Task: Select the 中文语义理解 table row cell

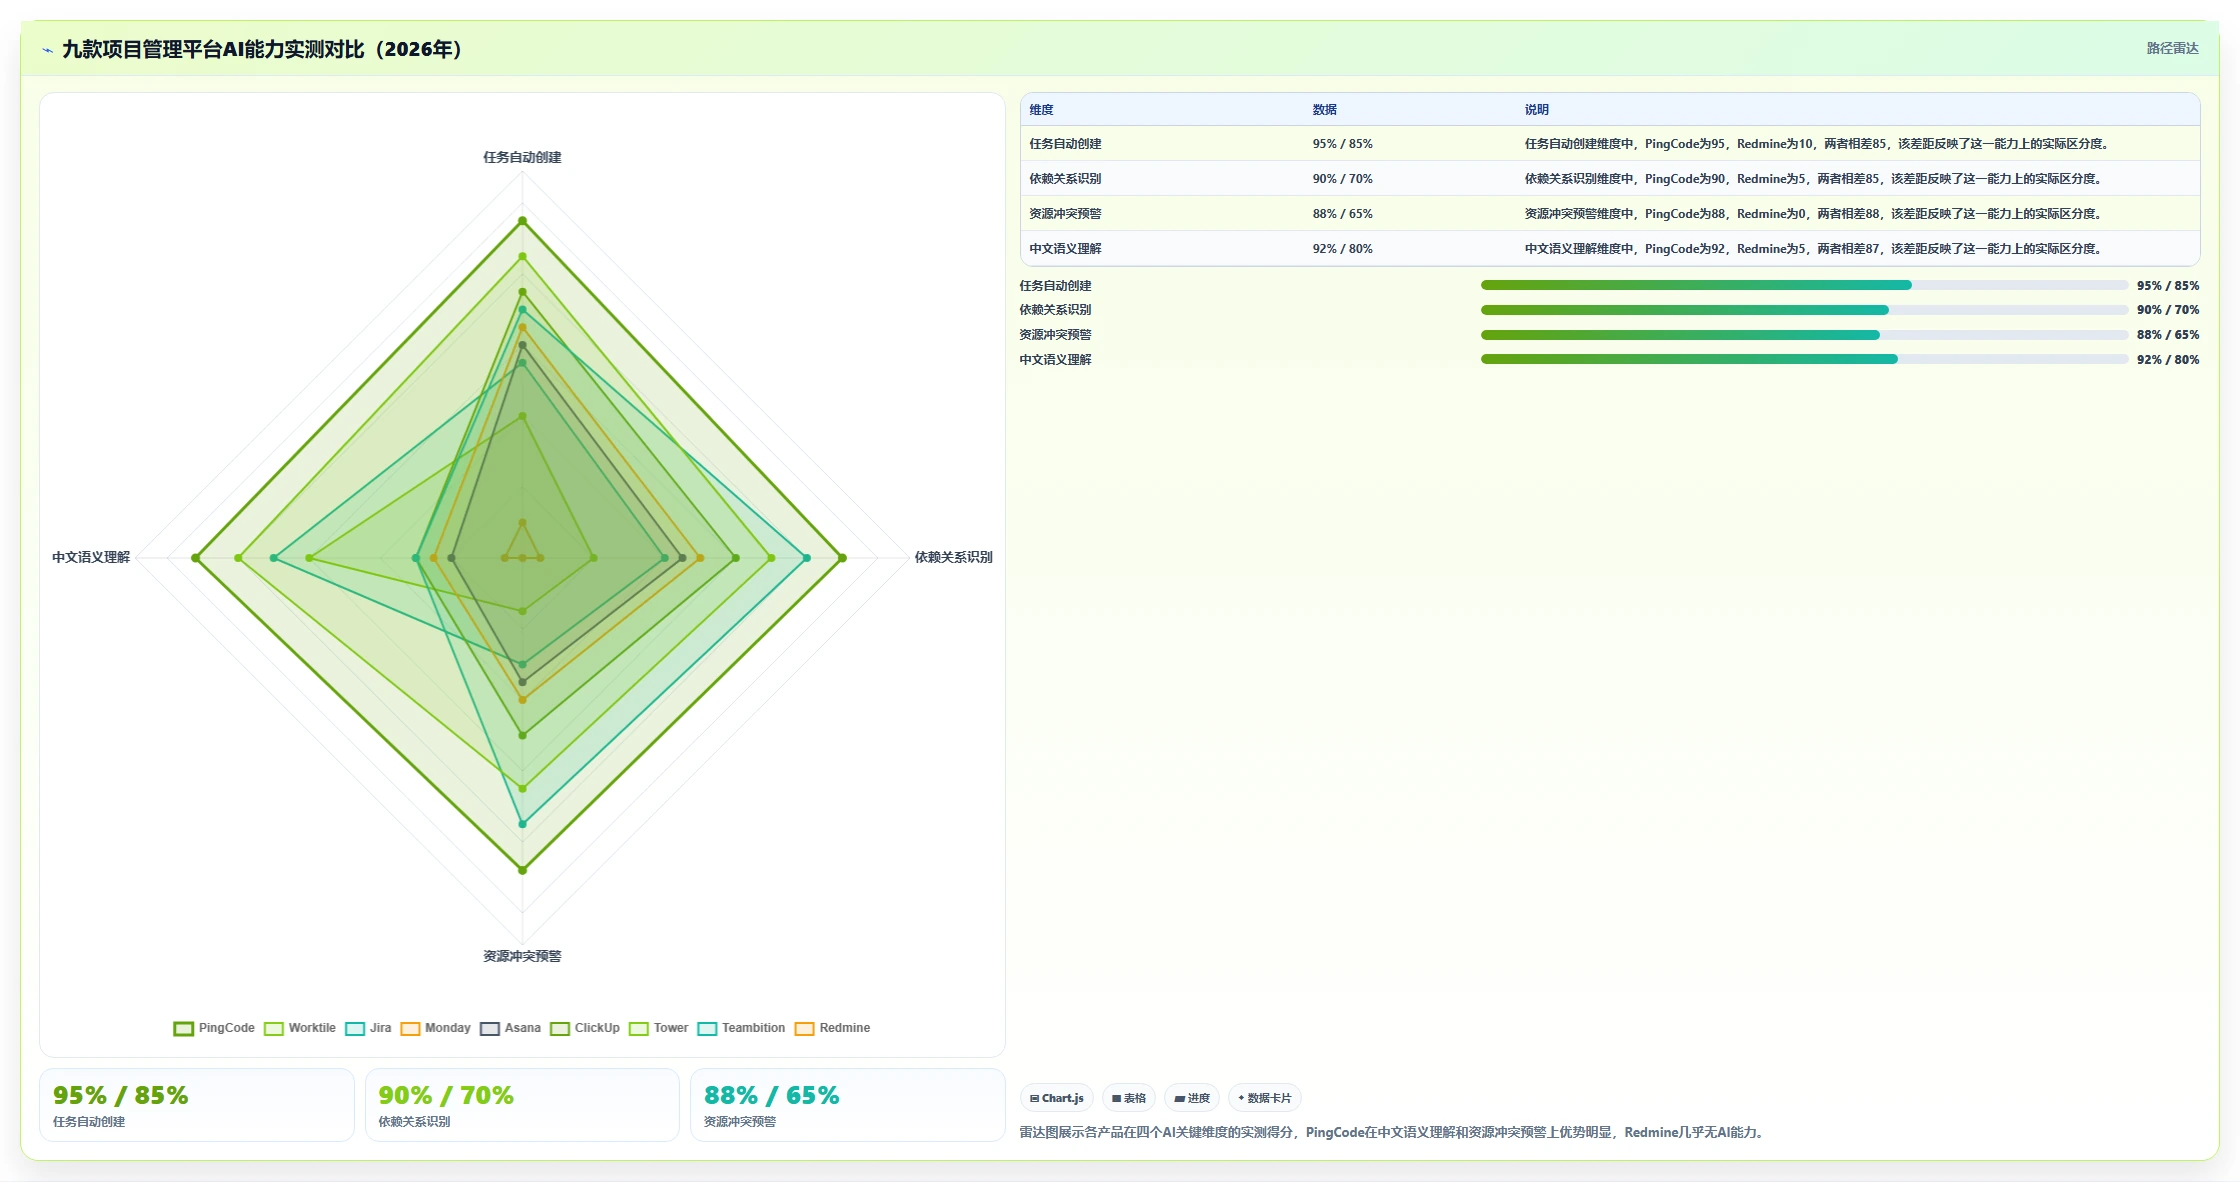Action: (1065, 249)
